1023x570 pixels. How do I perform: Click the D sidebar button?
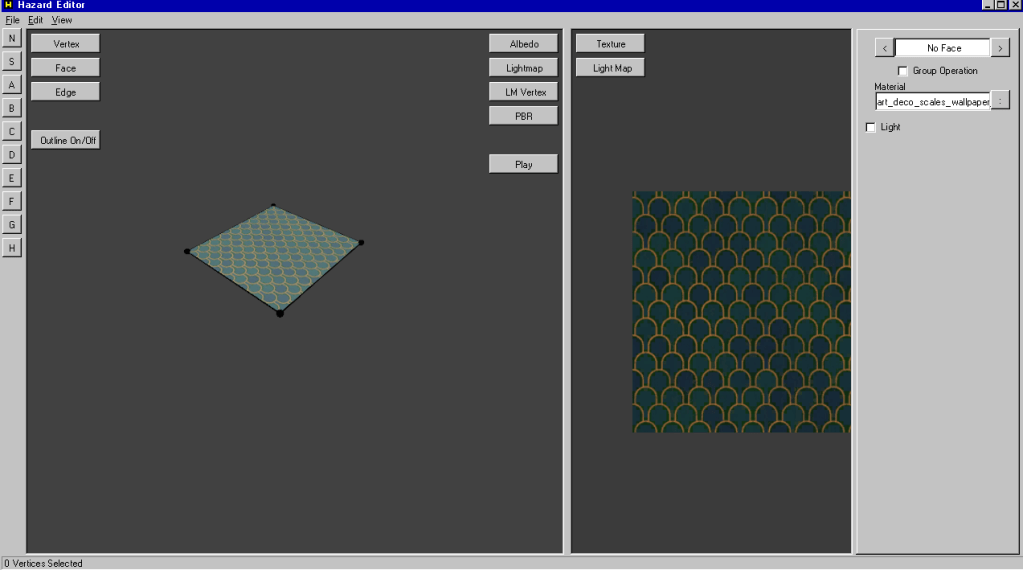(12, 155)
